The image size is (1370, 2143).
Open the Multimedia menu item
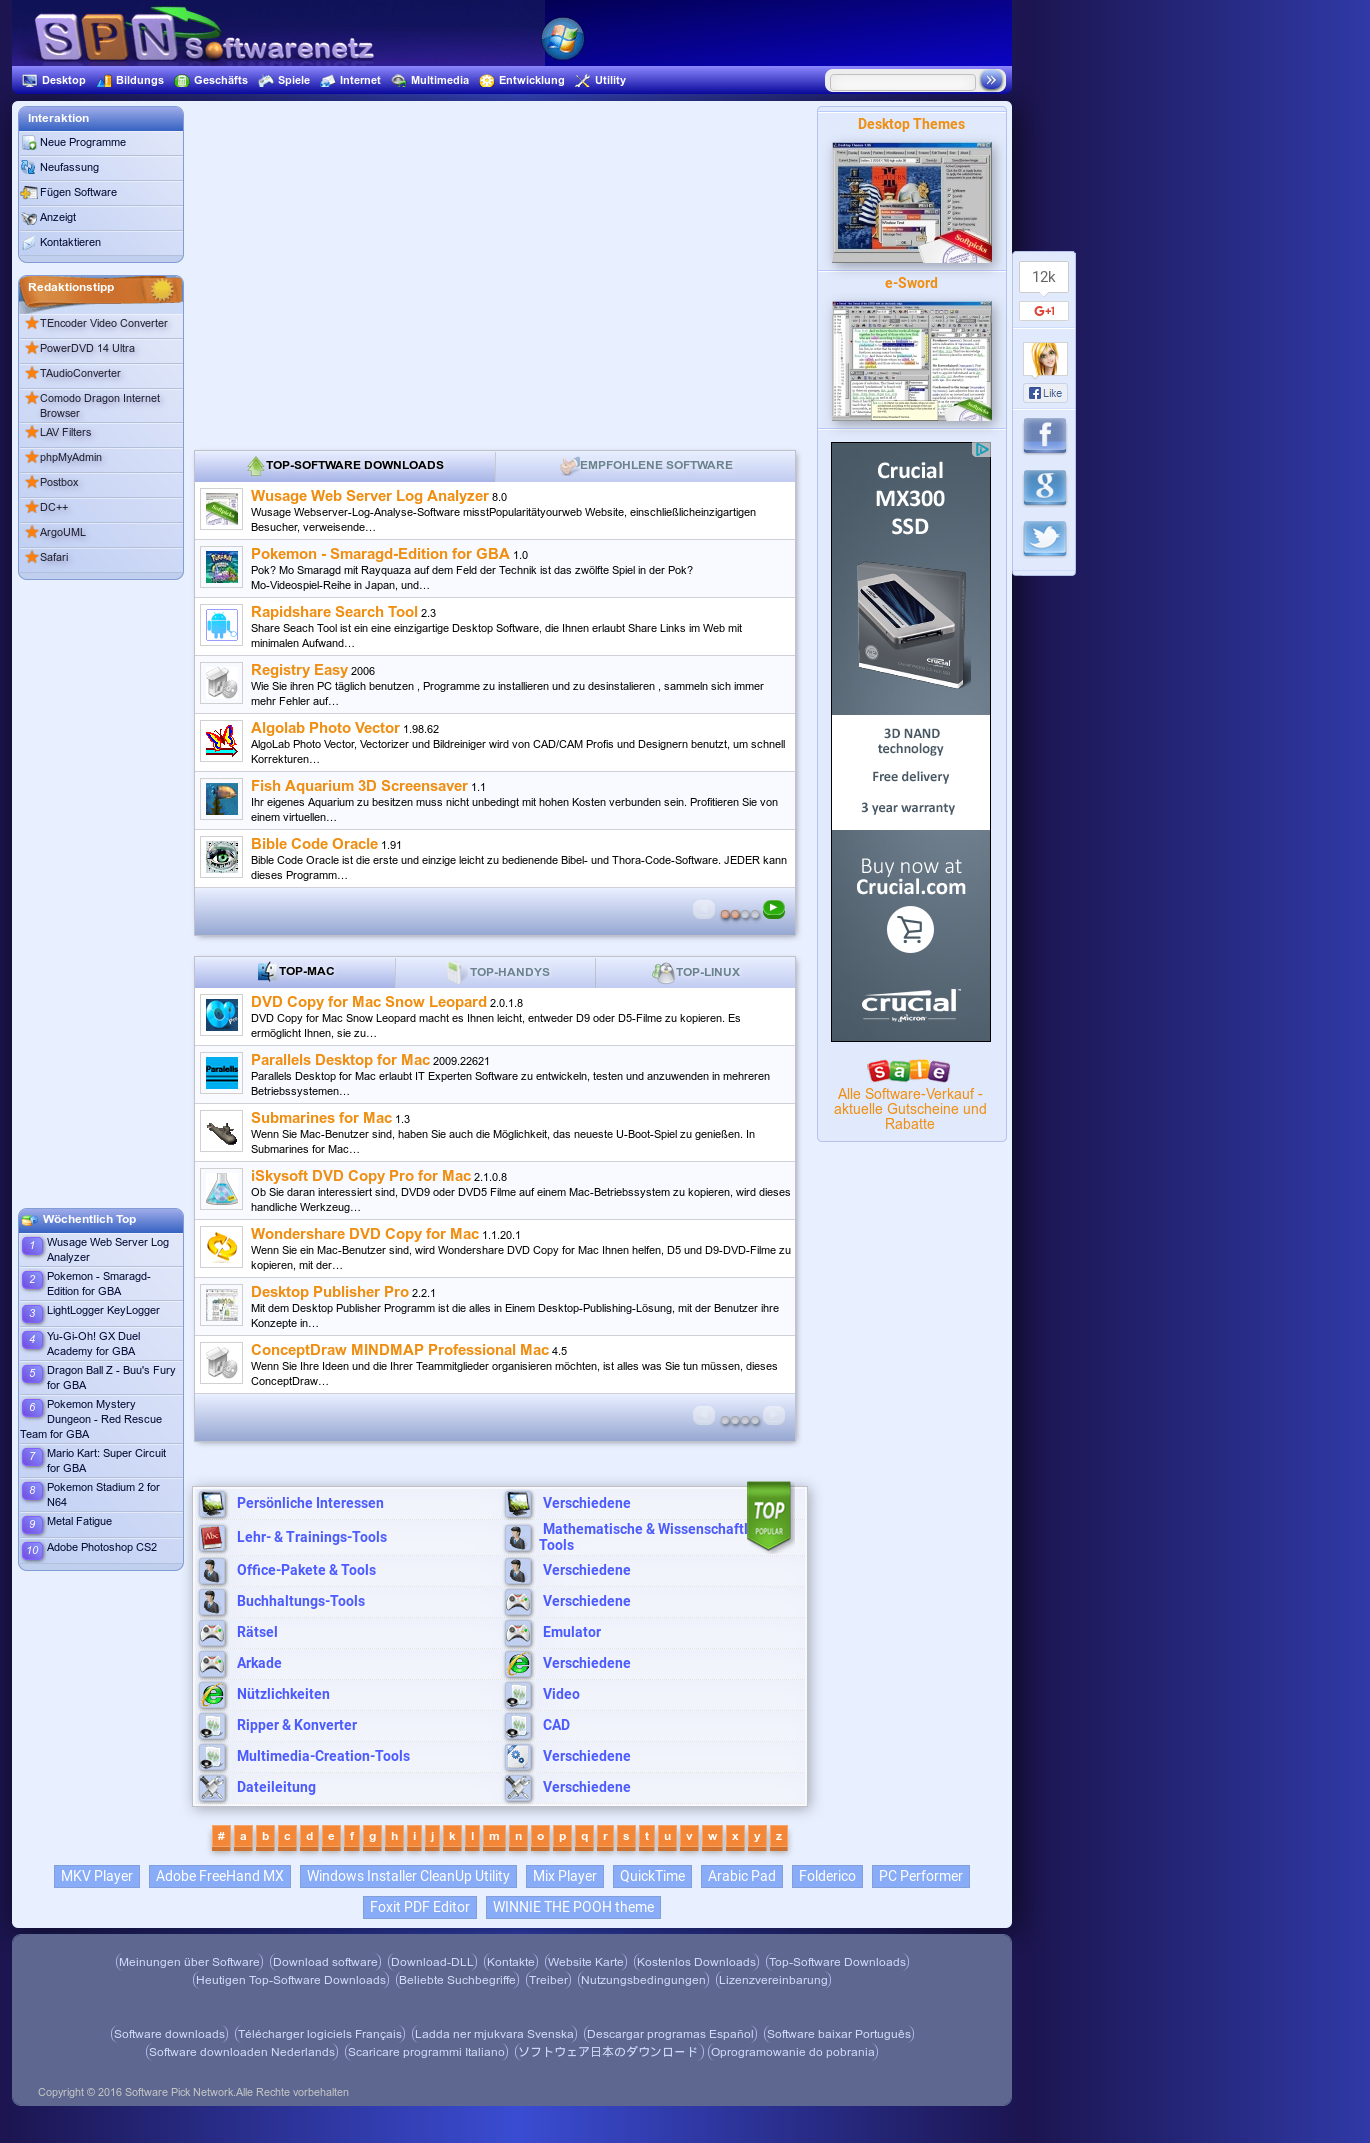click(x=430, y=80)
